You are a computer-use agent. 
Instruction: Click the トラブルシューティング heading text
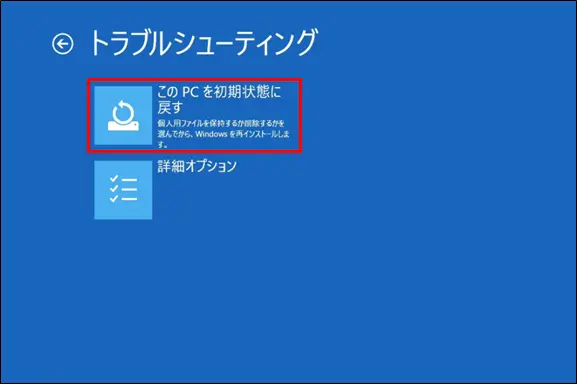click(203, 43)
